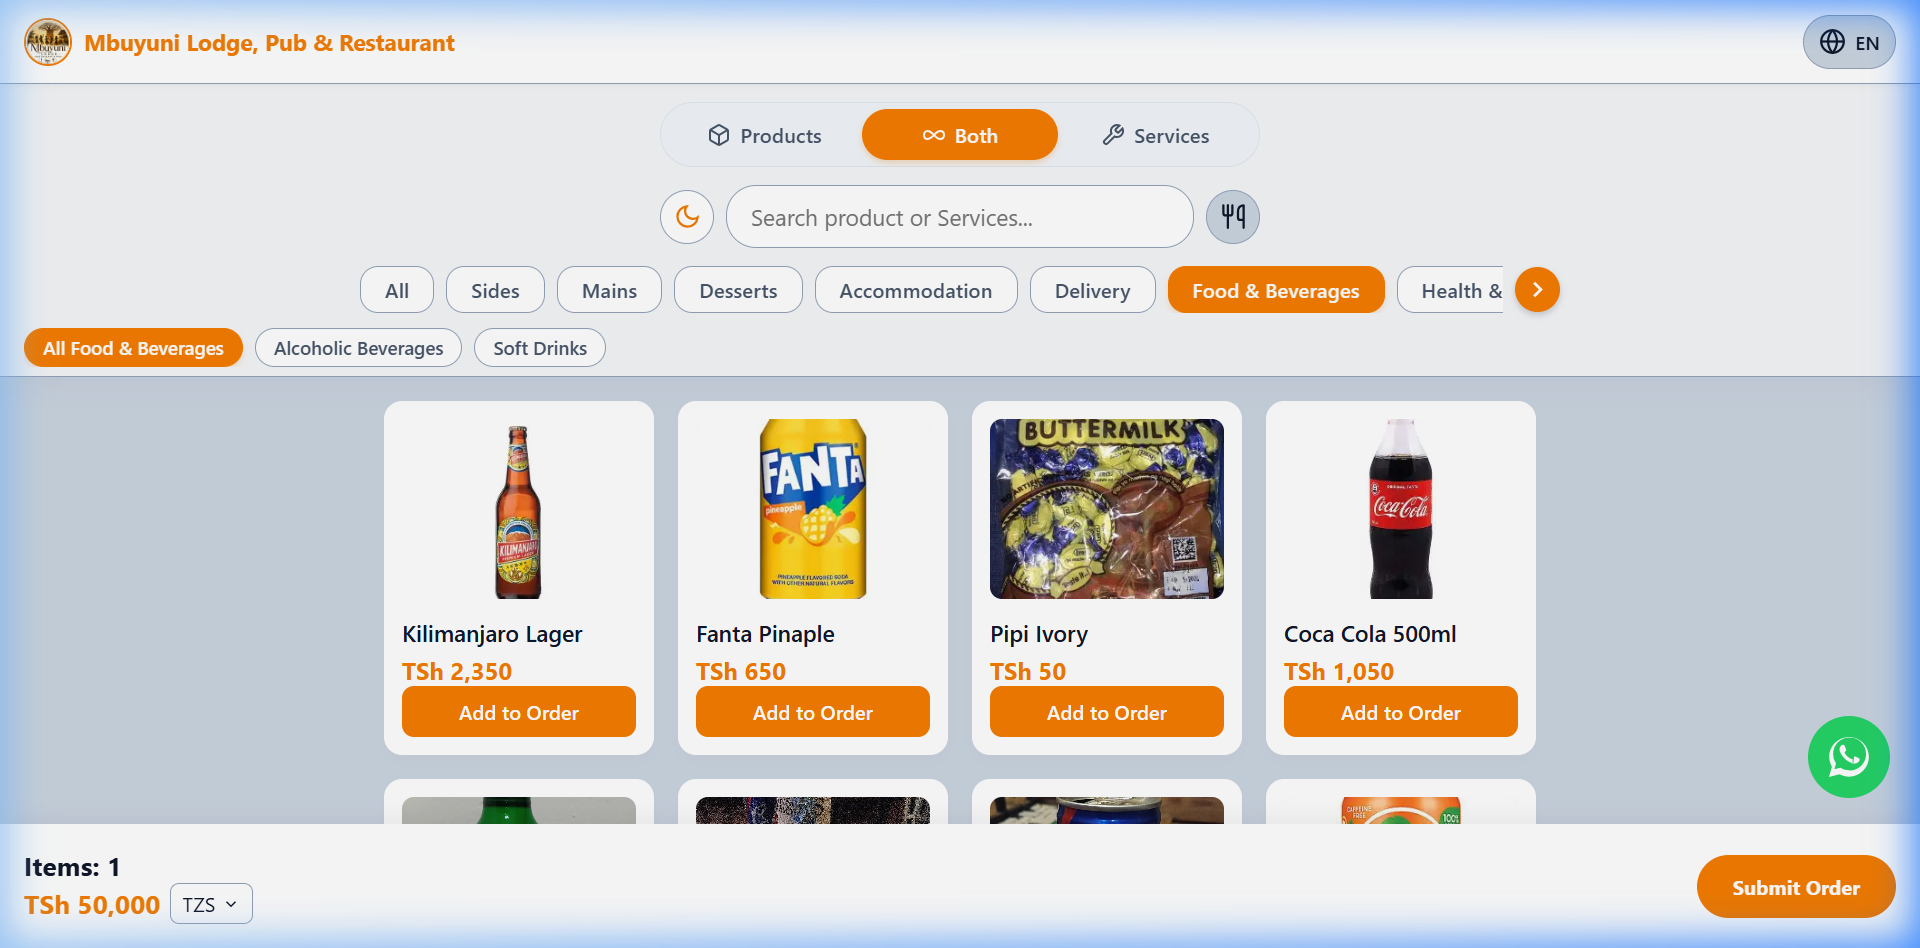Screen dimensions: 1920x948
Task: Open the Coca Cola 500ml bottle image
Action: pos(1401,509)
